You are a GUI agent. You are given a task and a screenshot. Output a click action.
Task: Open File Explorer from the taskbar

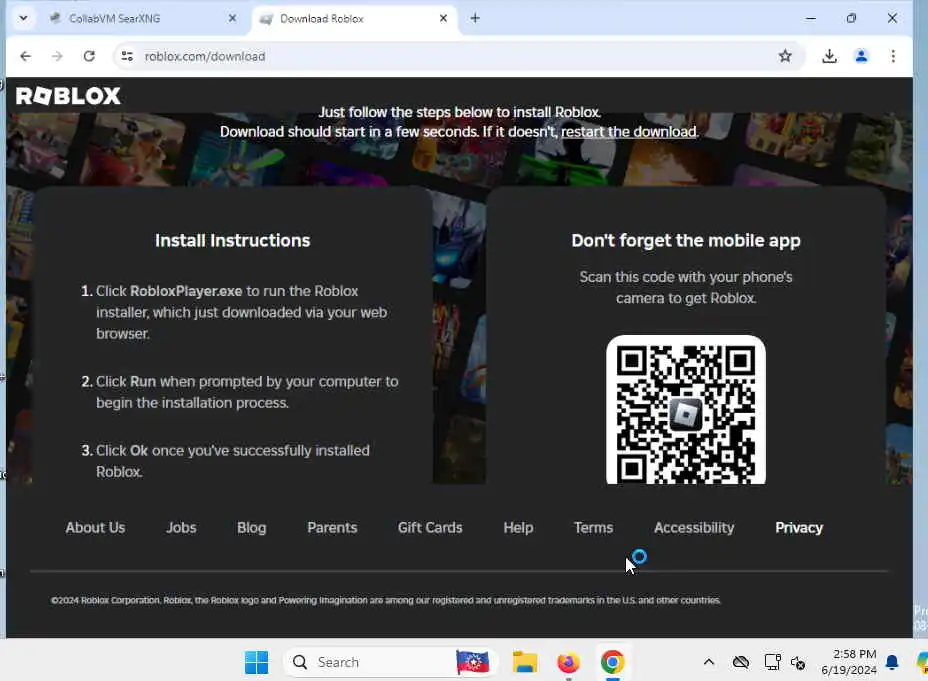pyautogui.click(x=524, y=662)
